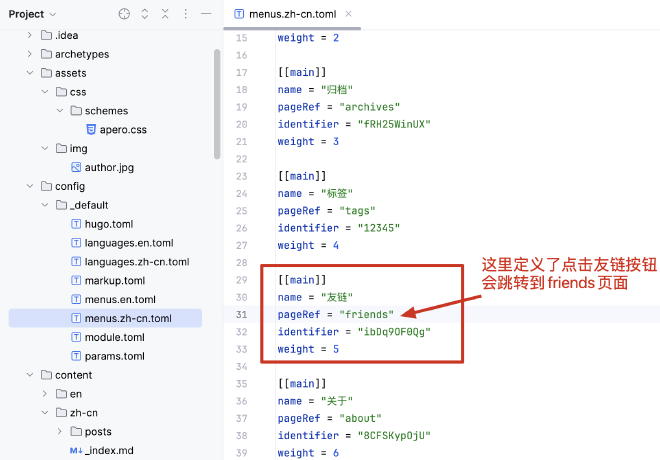
Task: Open the Project panel options menu
Action: click(x=186, y=14)
